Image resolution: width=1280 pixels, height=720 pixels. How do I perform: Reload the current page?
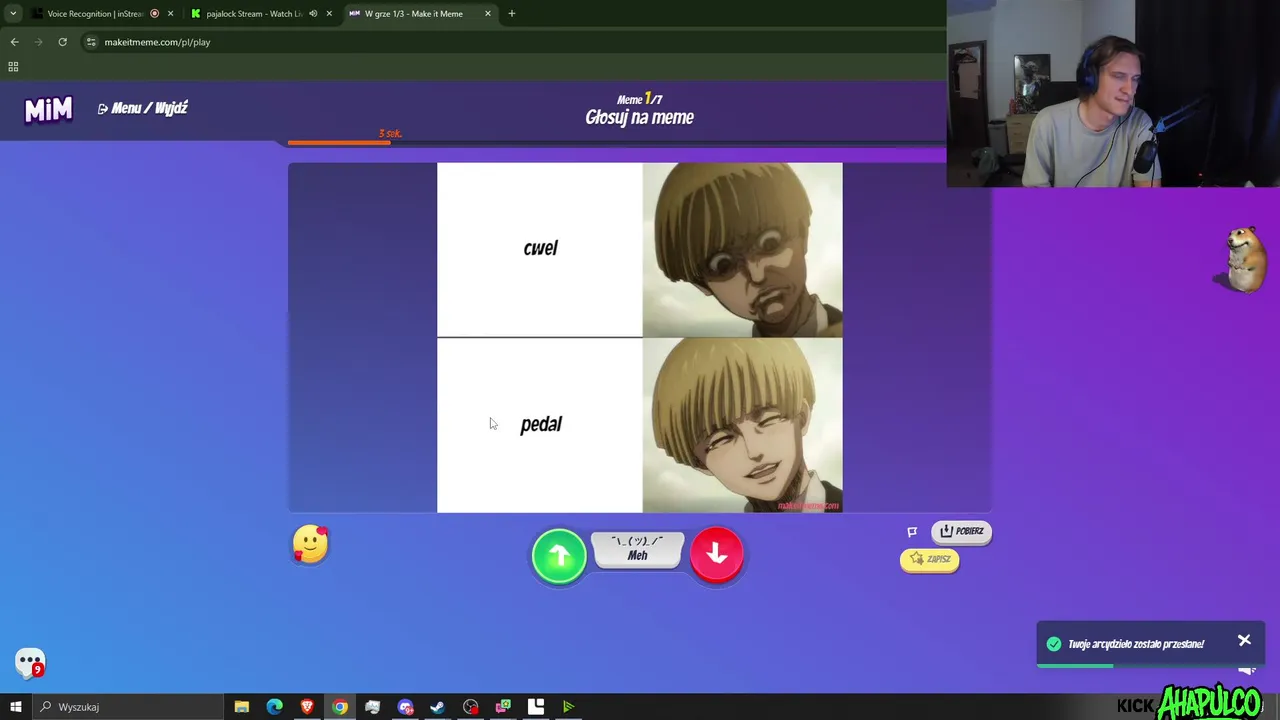pyautogui.click(x=62, y=42)
